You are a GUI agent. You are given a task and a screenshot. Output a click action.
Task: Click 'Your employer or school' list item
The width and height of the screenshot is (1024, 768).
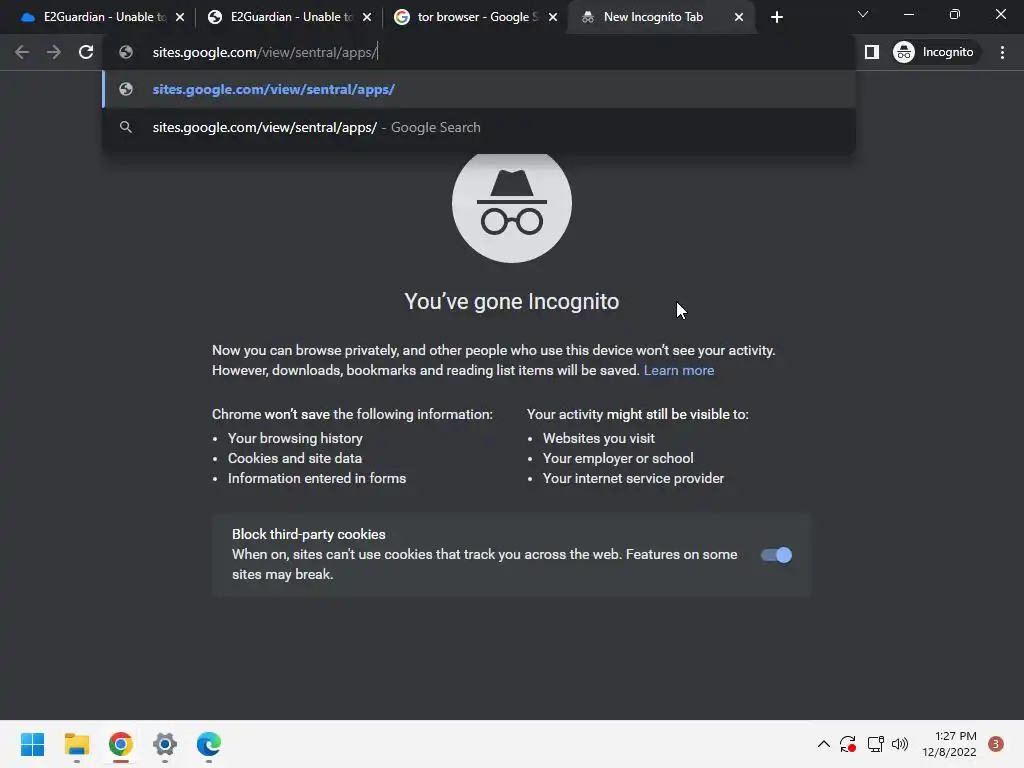click(618, 458)
